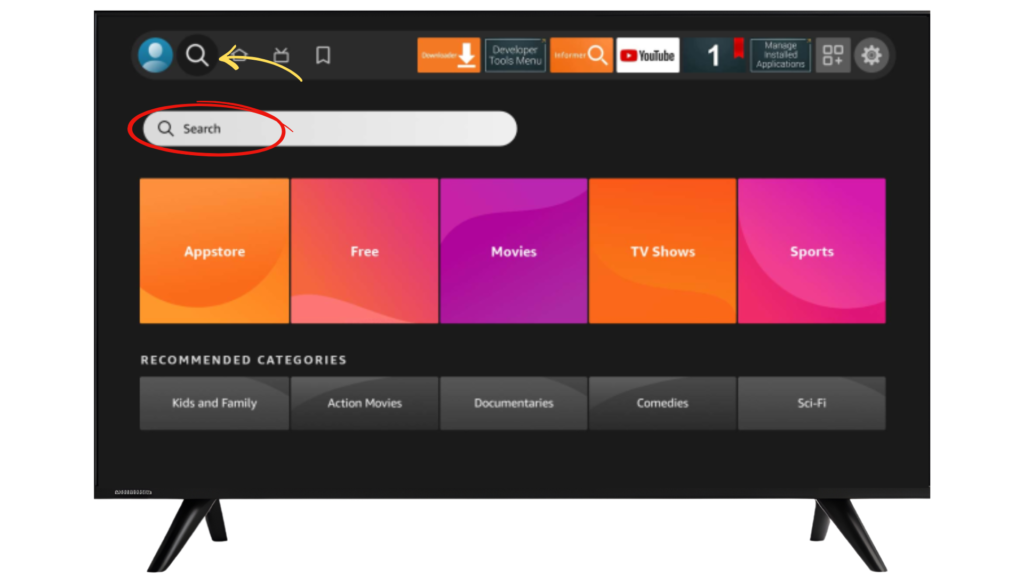Switch to the Movies category
The image size is (1024, 576).
[x=513, y=251]
